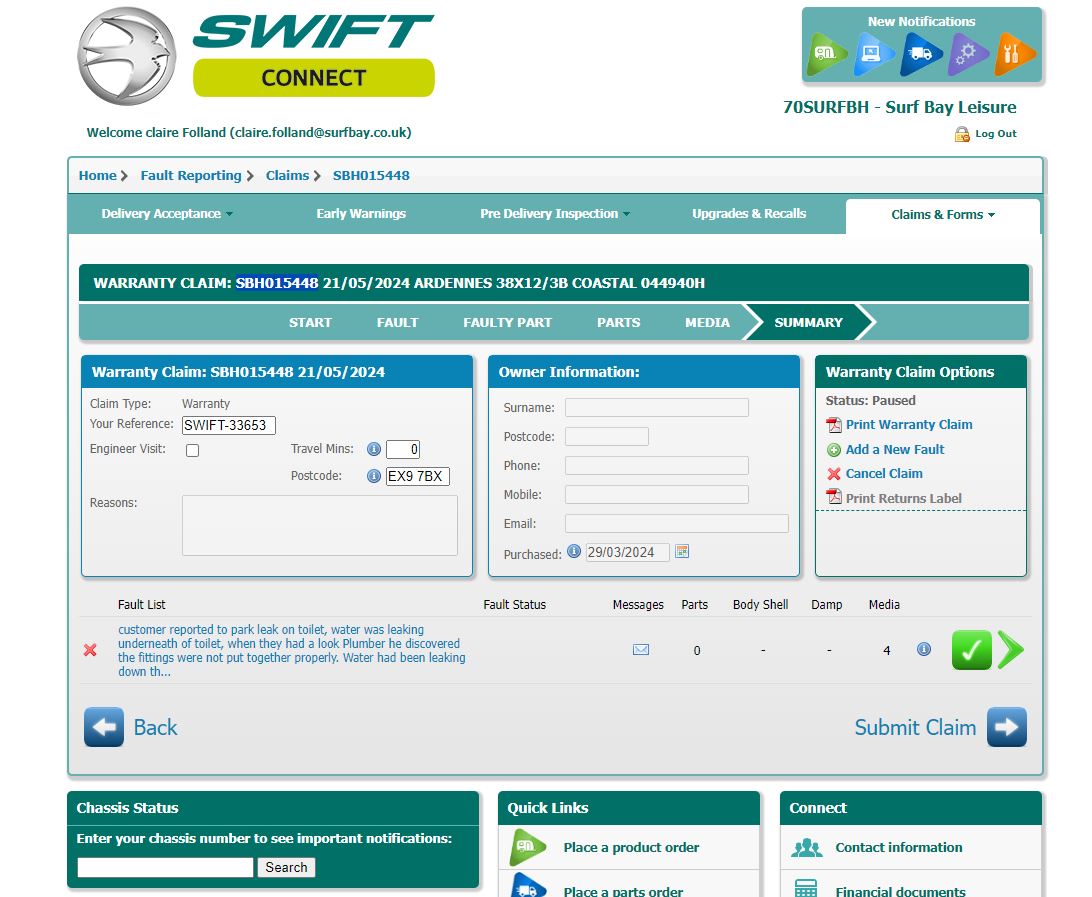Click the Postcode info icon in the claim panel
Screen dimensions: 1092x897
[374, 476]
